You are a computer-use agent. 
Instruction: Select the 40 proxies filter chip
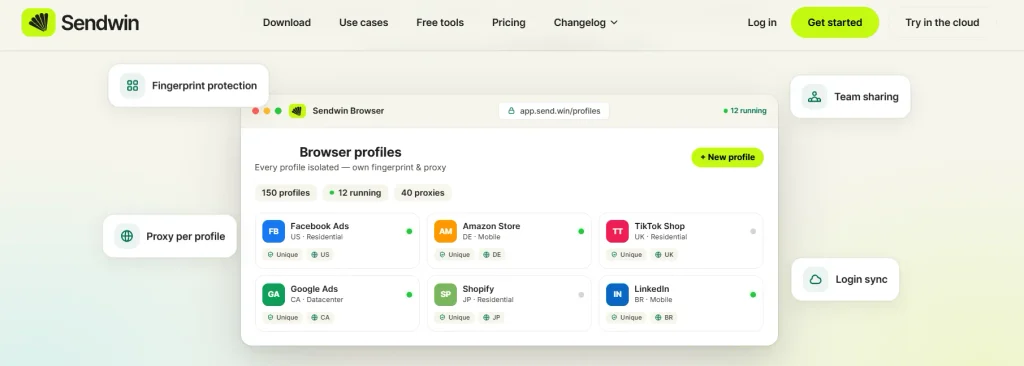tap(423, 193)
